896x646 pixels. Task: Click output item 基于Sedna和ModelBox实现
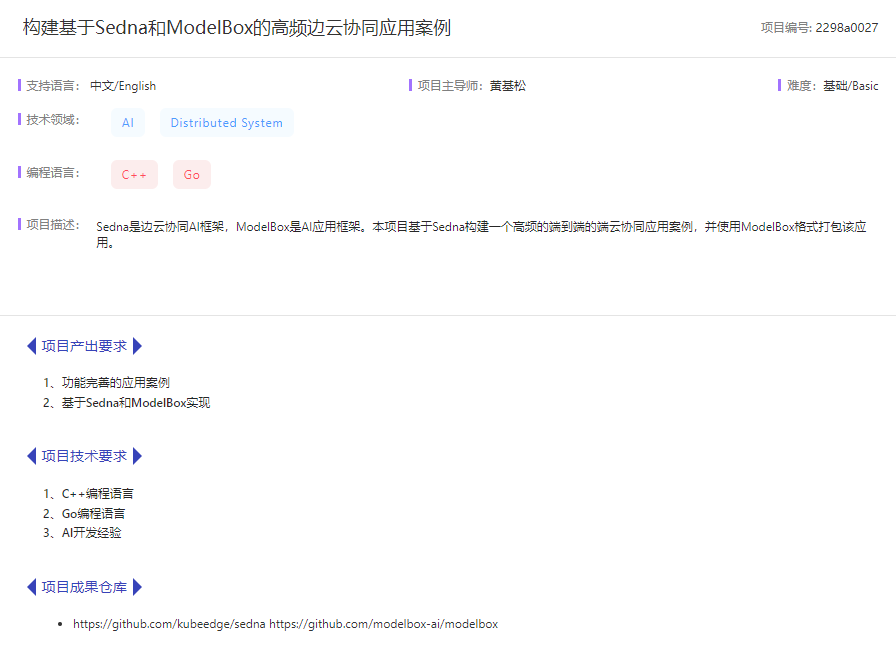click(x=136, y=402)
